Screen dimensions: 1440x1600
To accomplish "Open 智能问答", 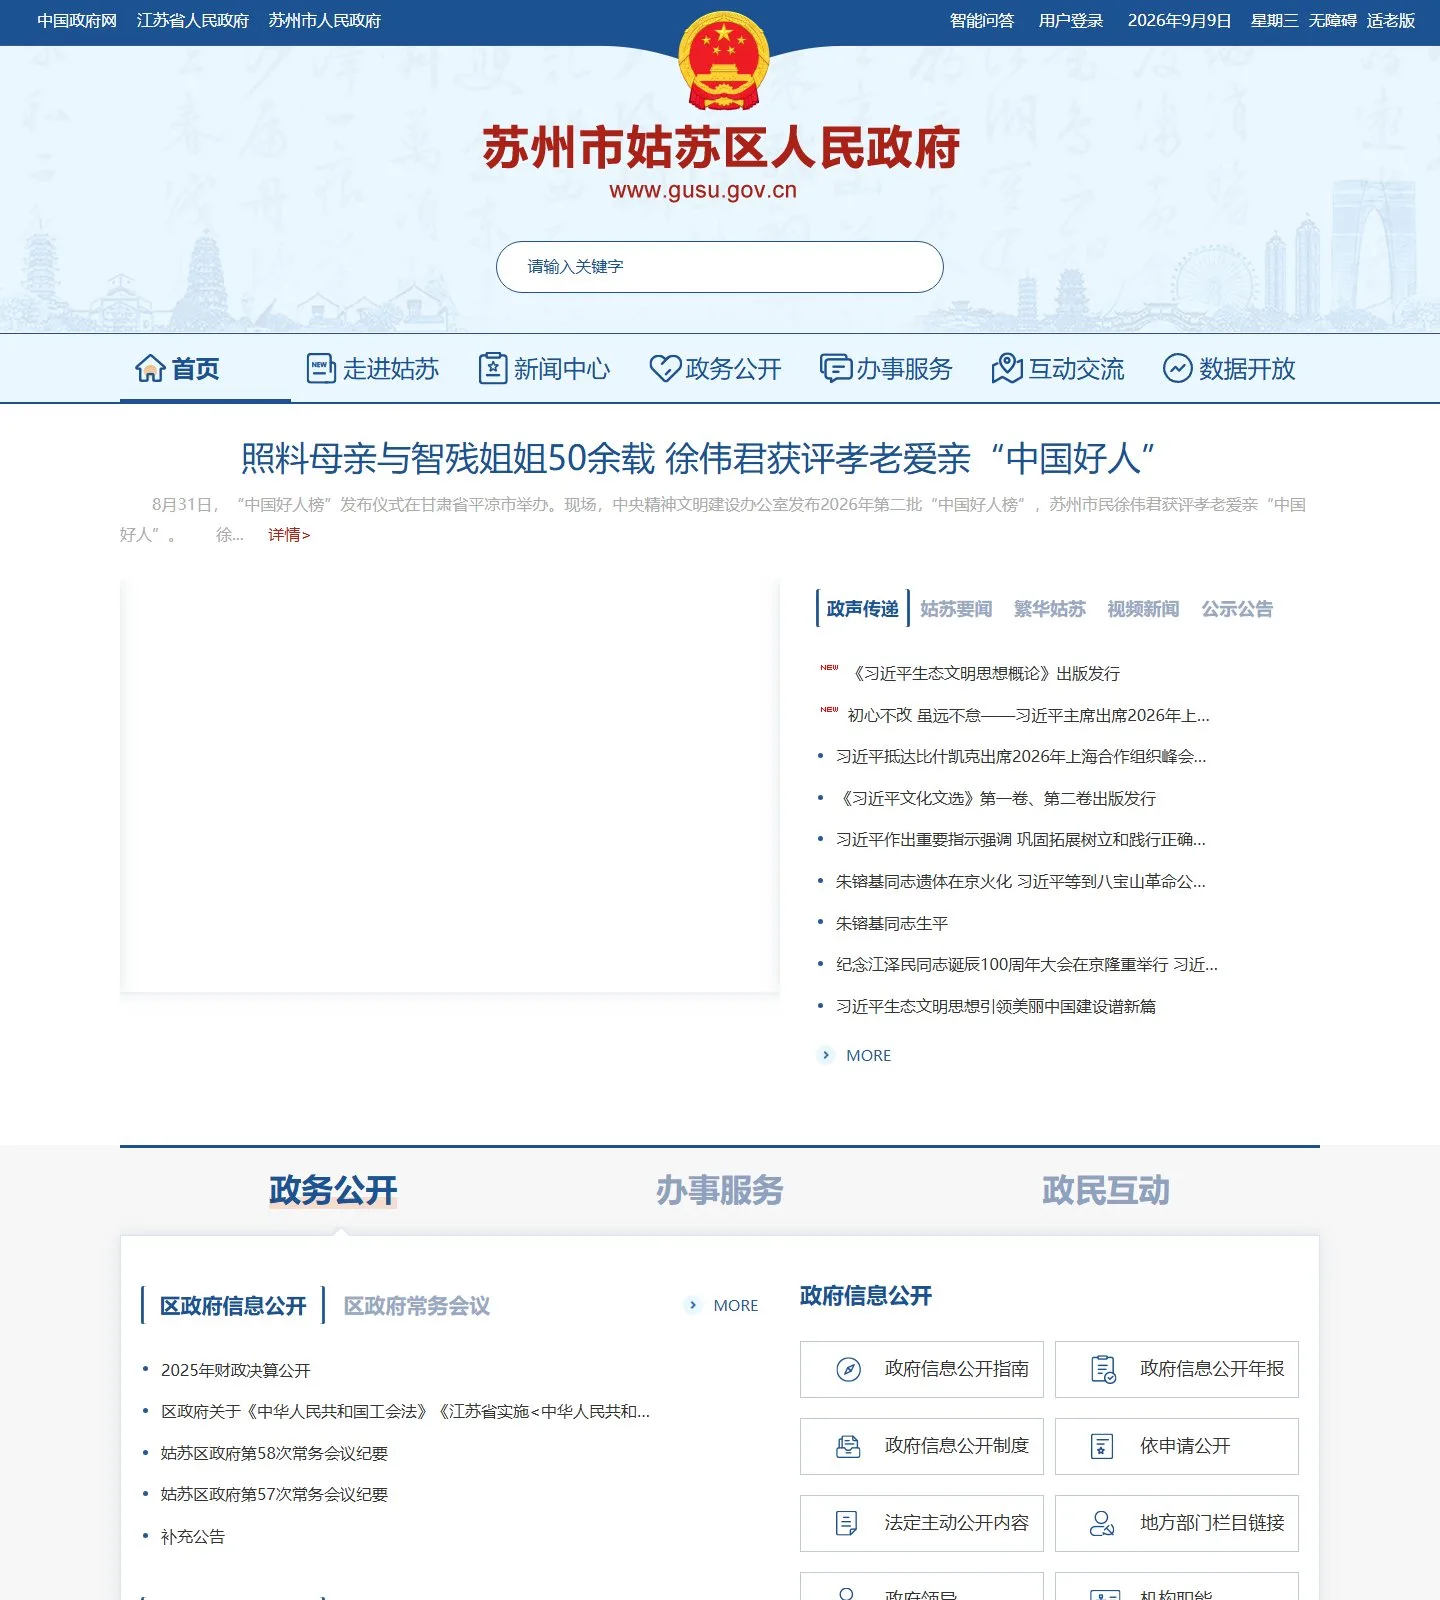I will pyautogui.click(x=982, y=21).
